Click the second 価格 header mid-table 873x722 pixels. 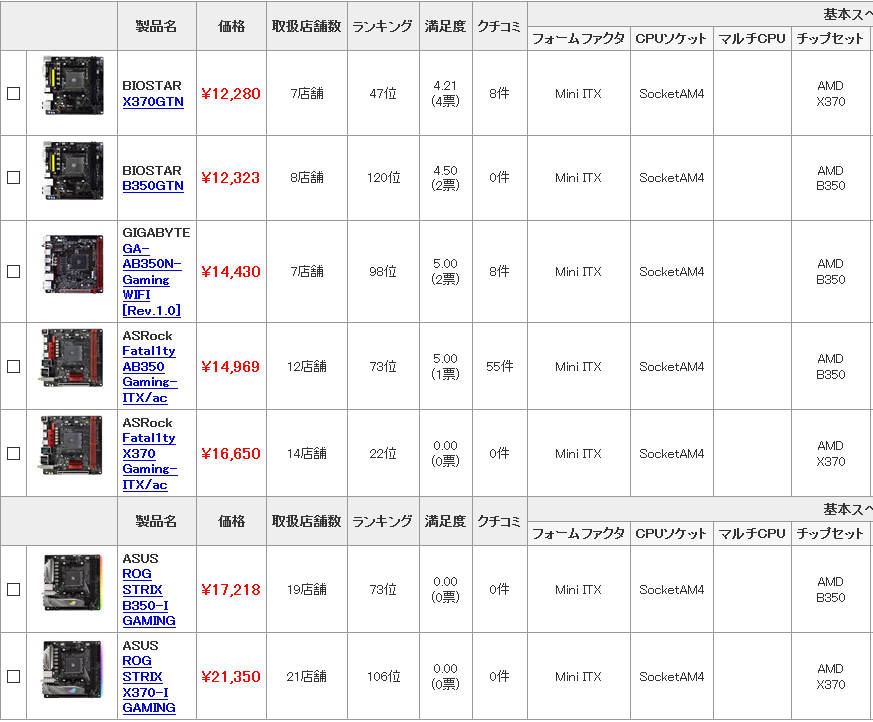(232, 521)
